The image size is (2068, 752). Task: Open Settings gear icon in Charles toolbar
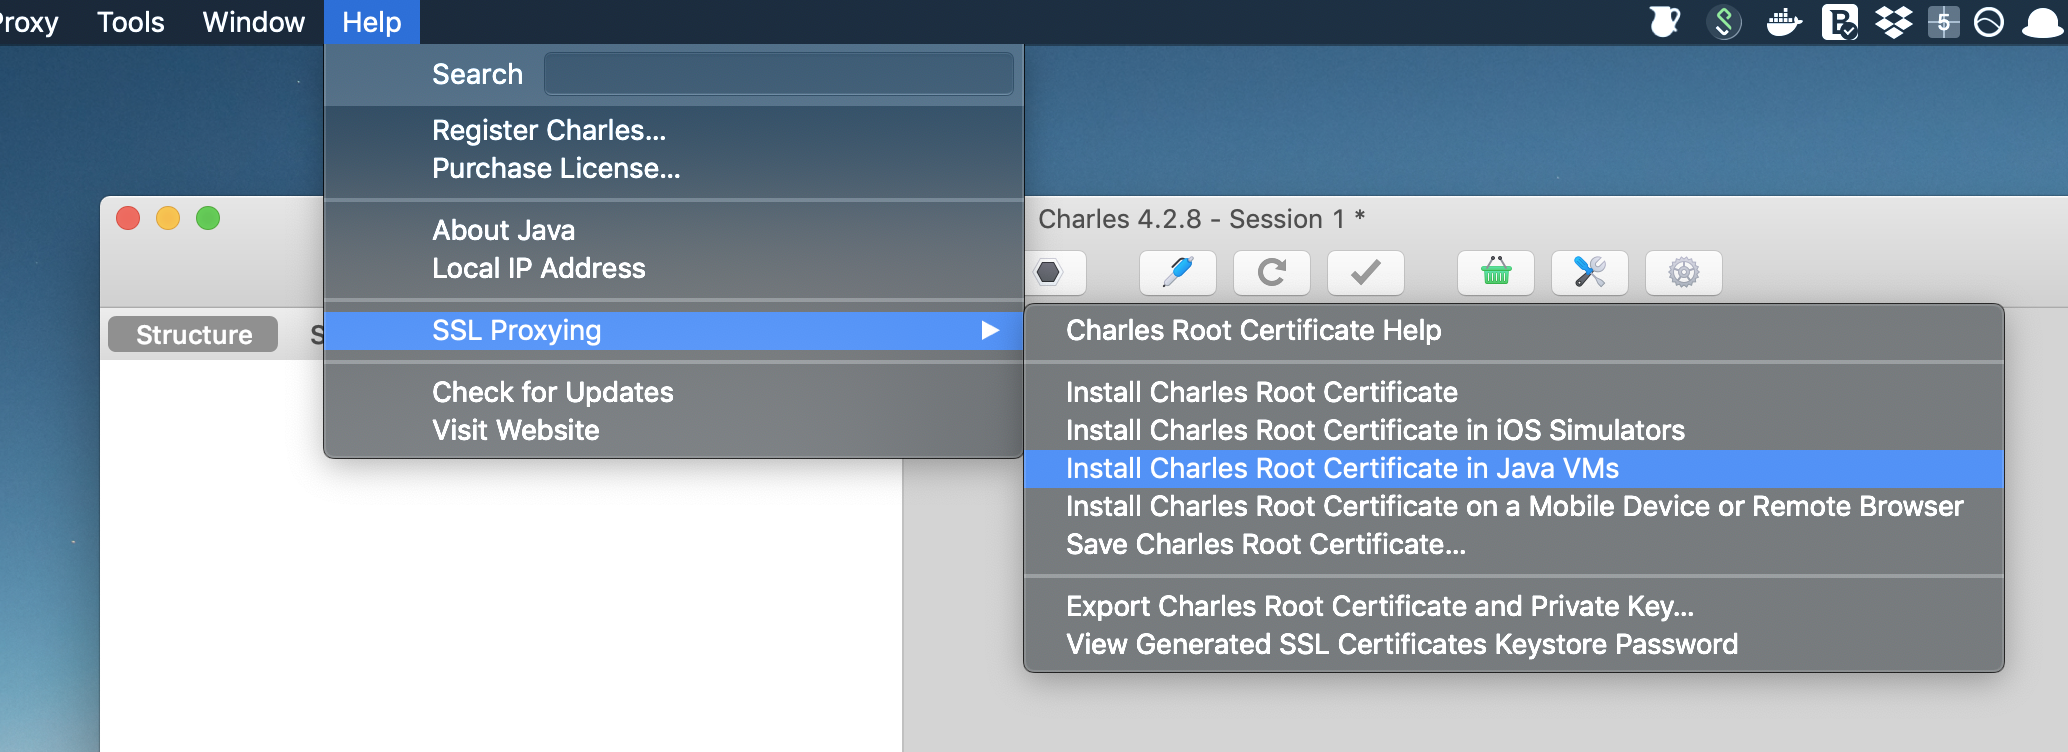(1684, 273)
